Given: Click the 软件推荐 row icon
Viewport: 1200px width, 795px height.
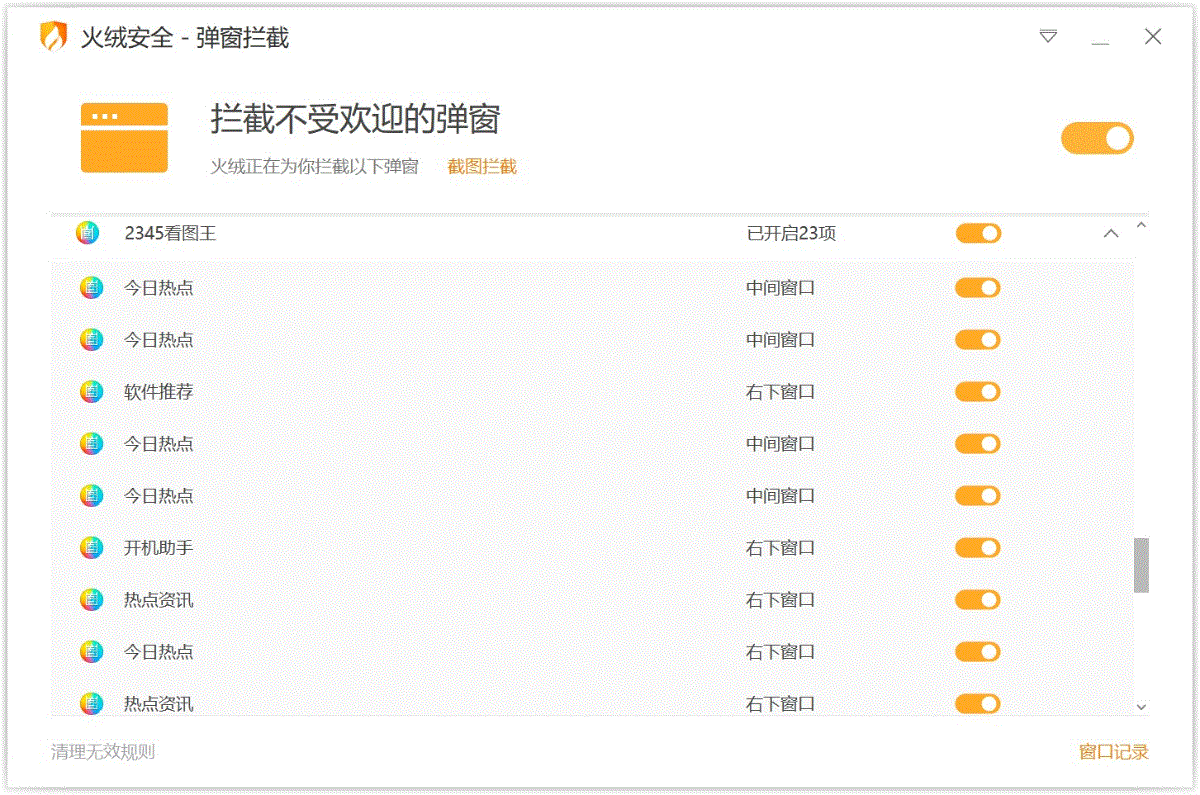Looking at the screenshot, I should coord(91,392).
